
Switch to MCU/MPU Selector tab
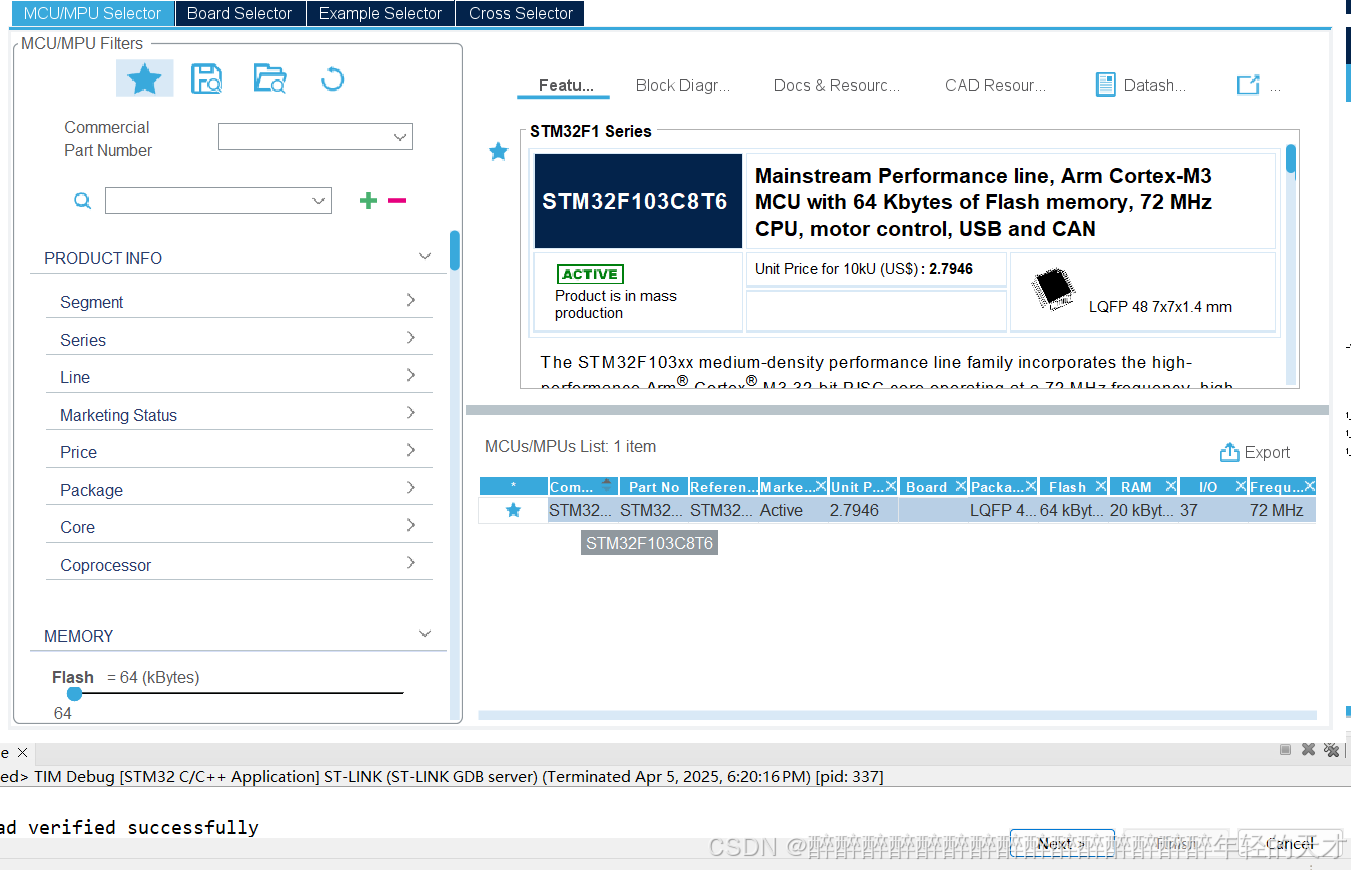click(x=92, y=13)
